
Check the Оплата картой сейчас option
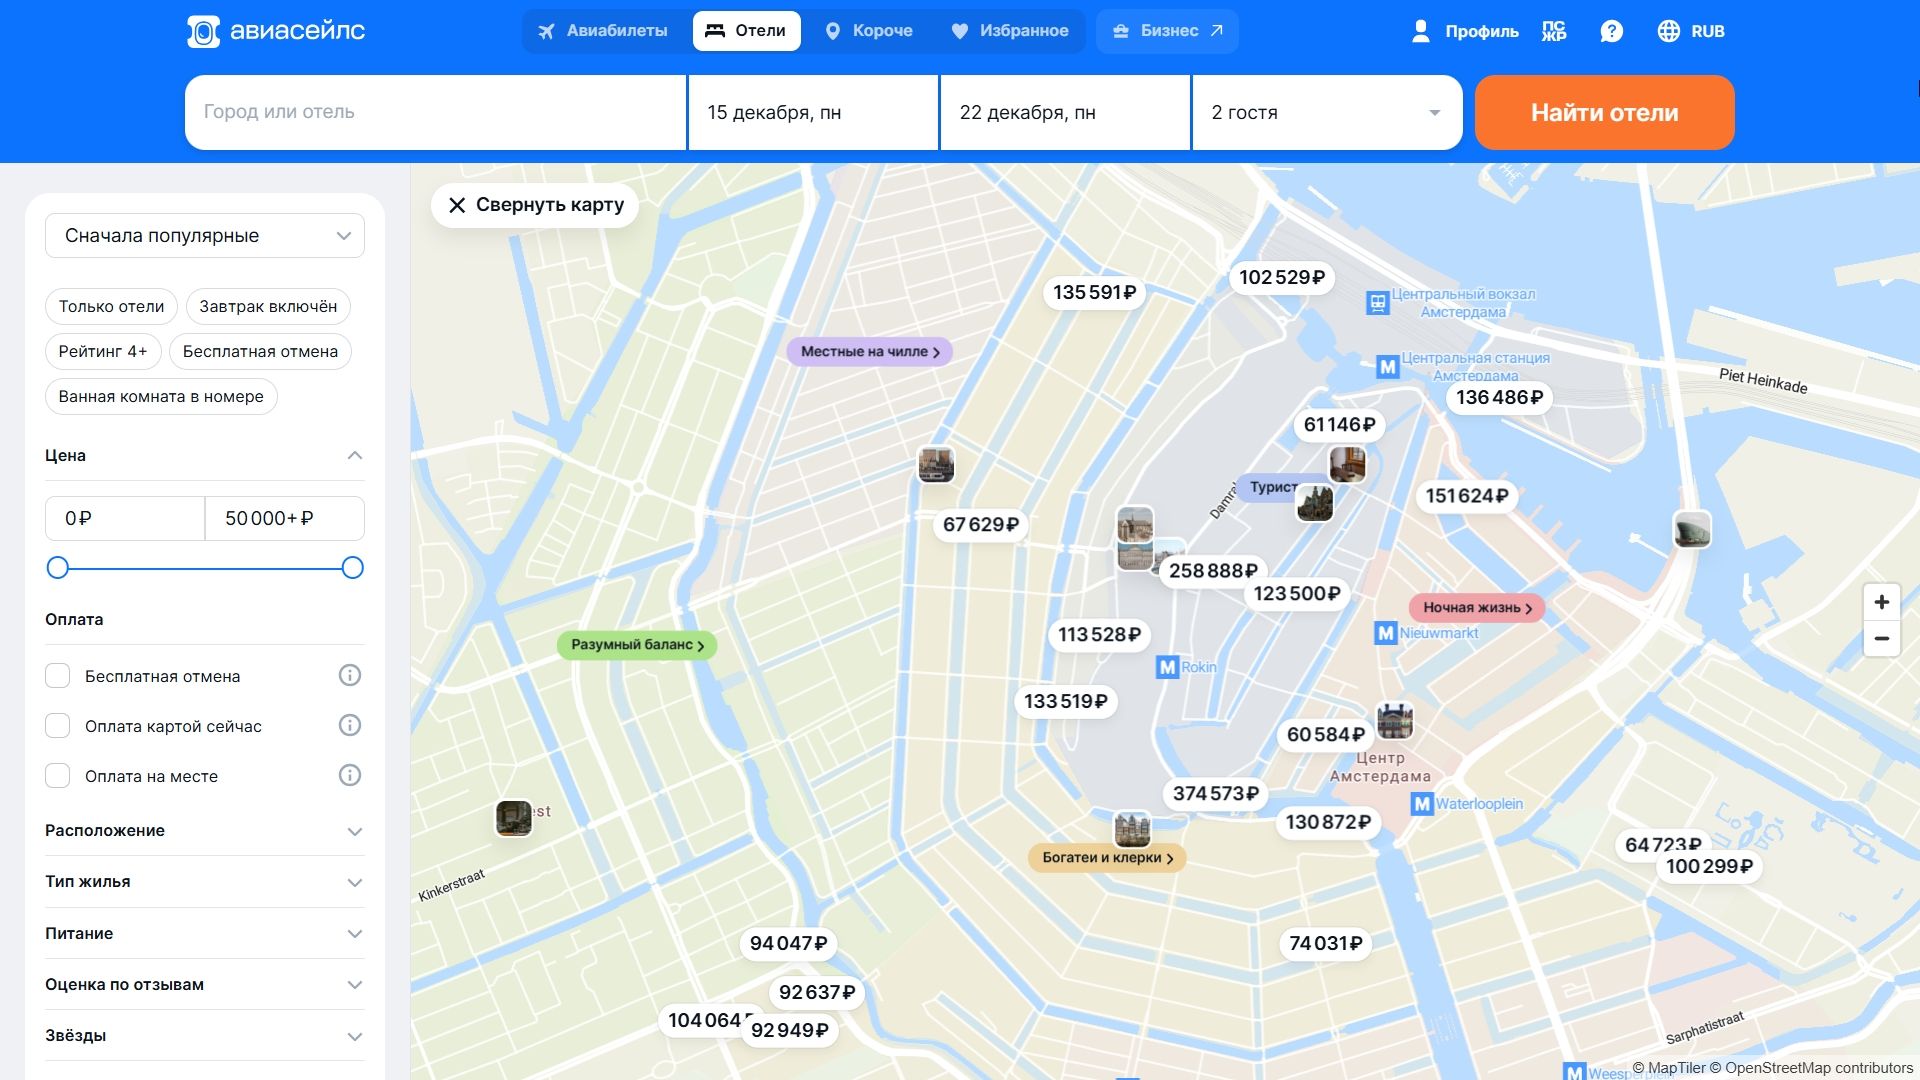[58, 726]
